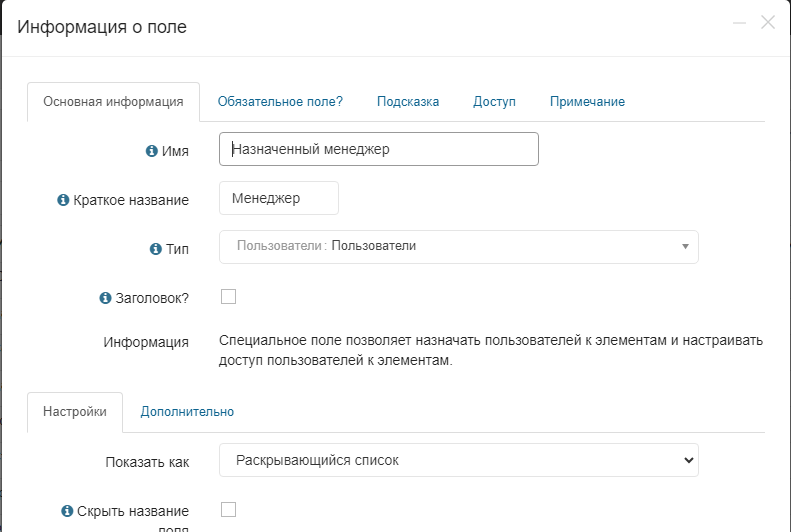Open the Примечание tab

[x=587, y=102]
